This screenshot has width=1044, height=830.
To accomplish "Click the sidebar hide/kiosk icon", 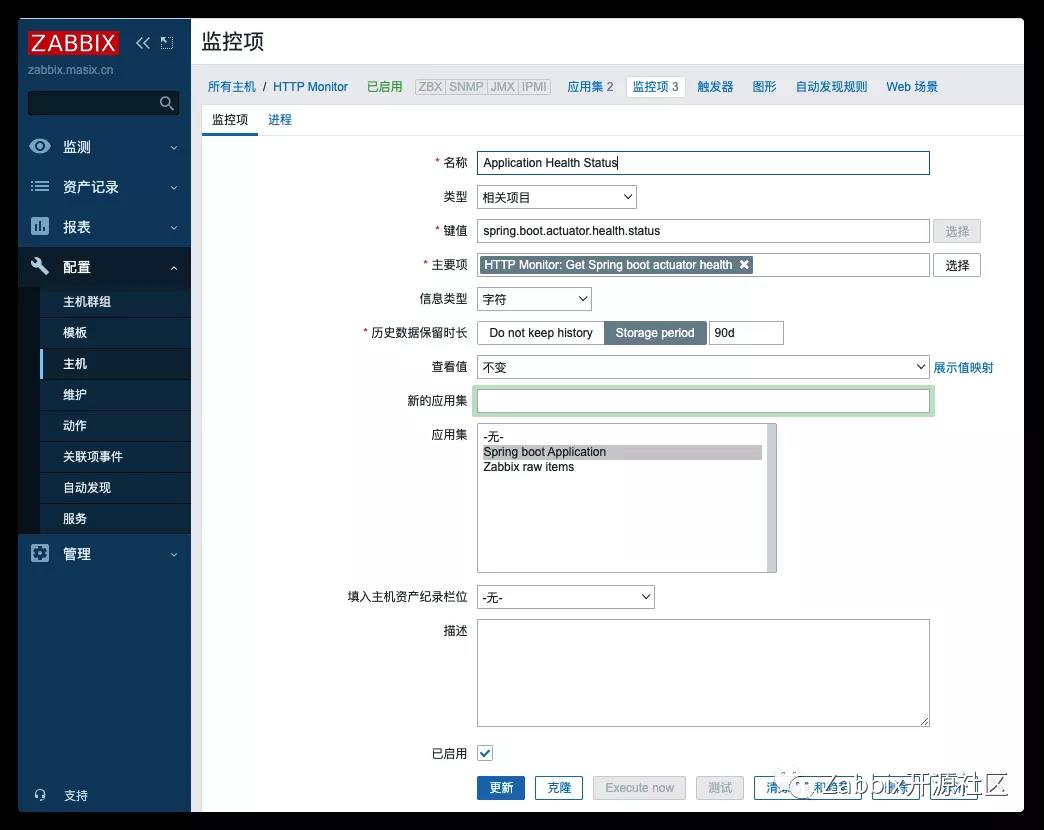I will pos(167,43).
